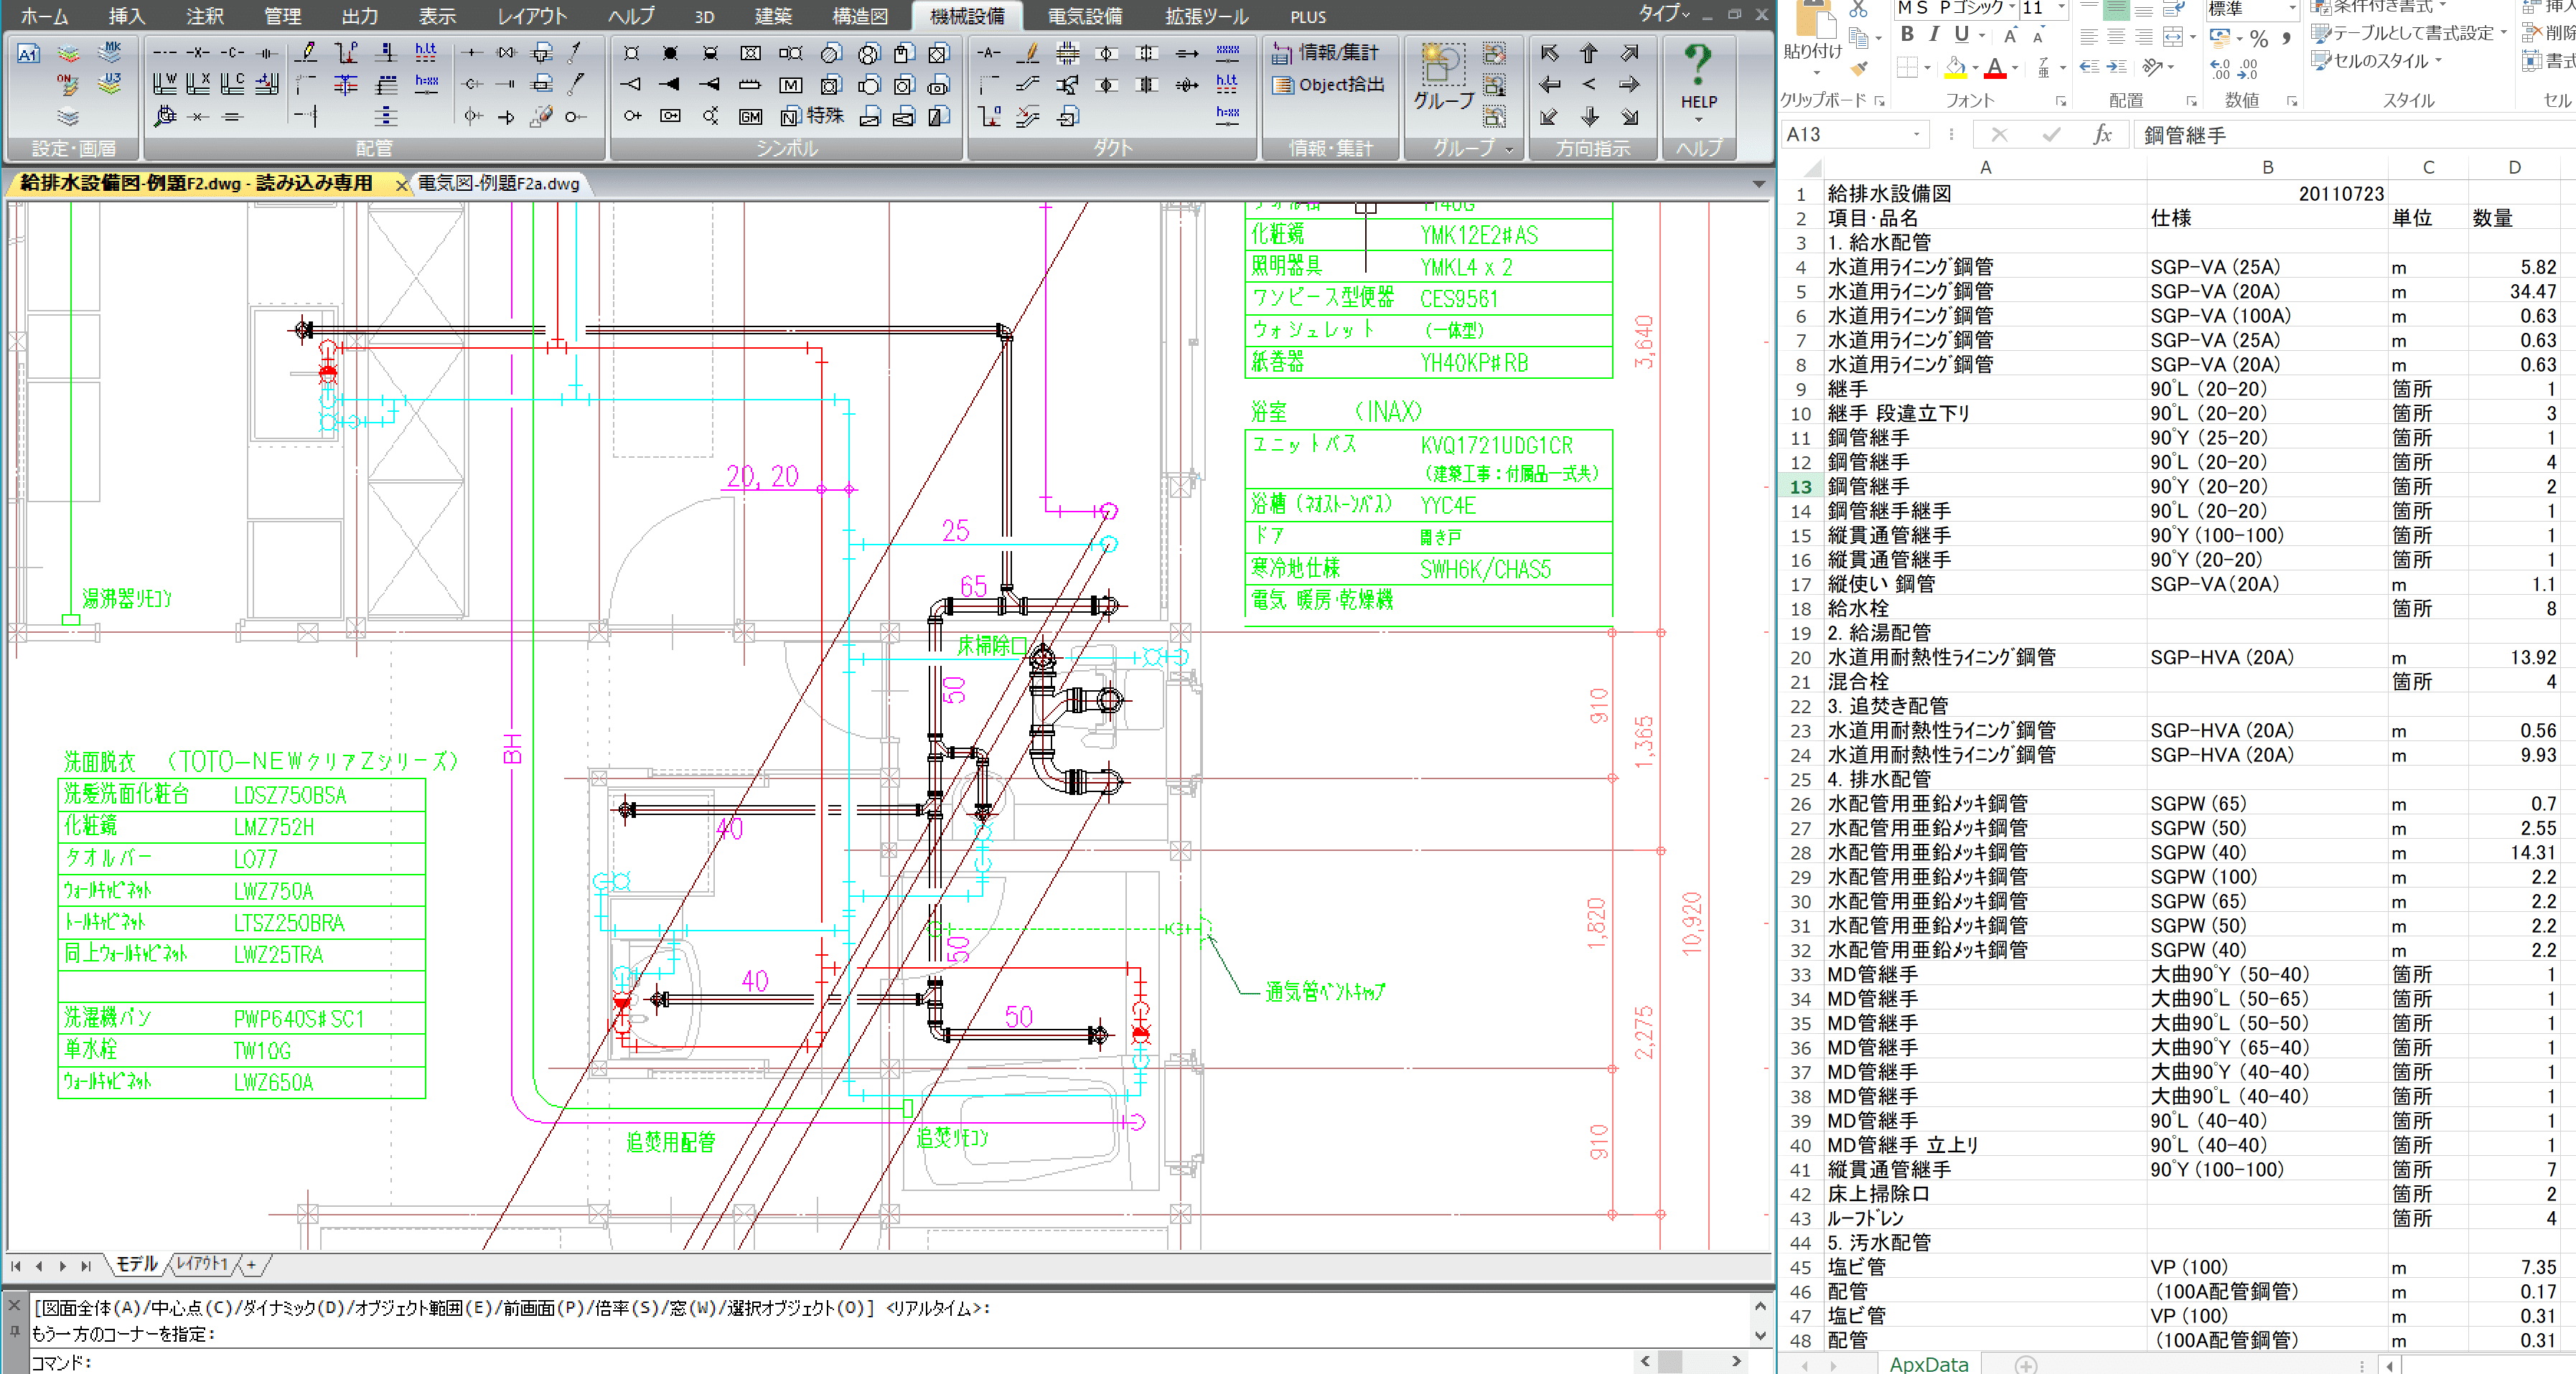Click the Object拾出 button

pyautogui.click(x=1329, y=85)
